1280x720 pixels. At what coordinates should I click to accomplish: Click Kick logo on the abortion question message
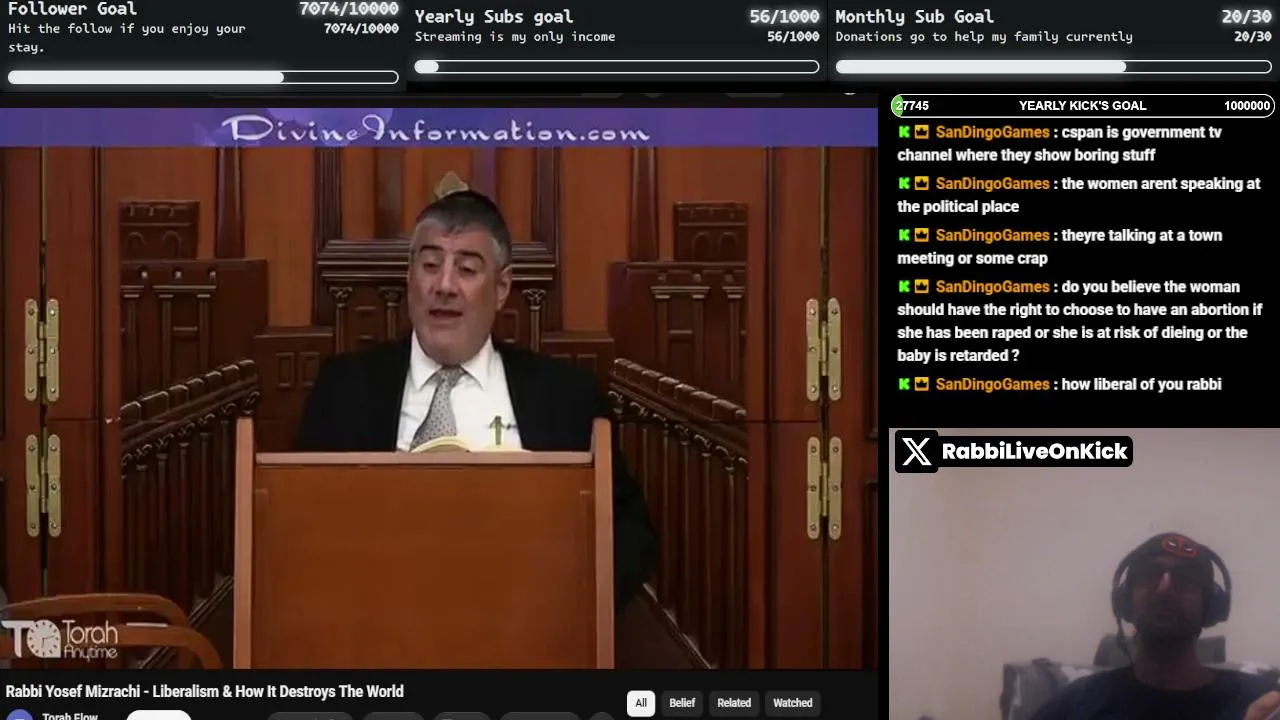pos(904,287)
